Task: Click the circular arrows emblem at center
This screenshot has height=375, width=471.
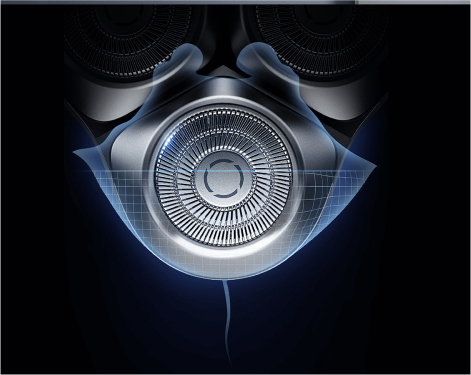Action: tap(222, 179)
